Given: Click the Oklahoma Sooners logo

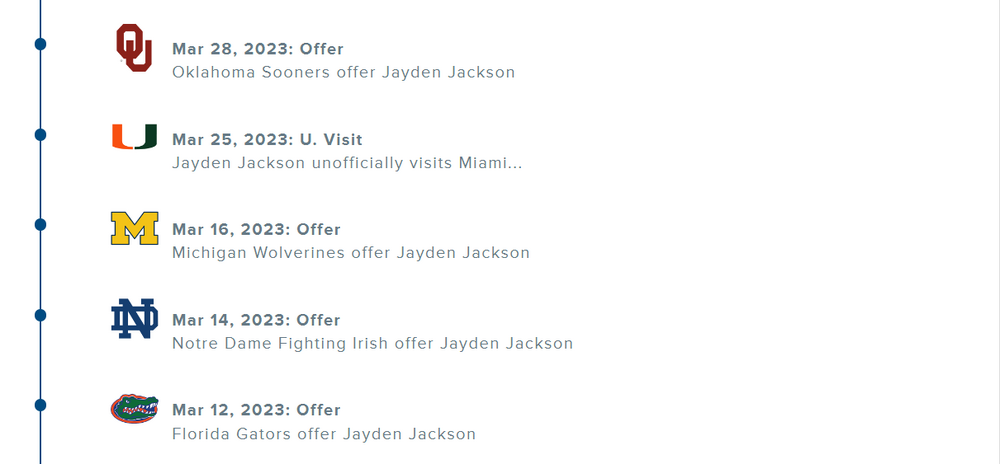Looking at the screenshot, I should point(134,48).
